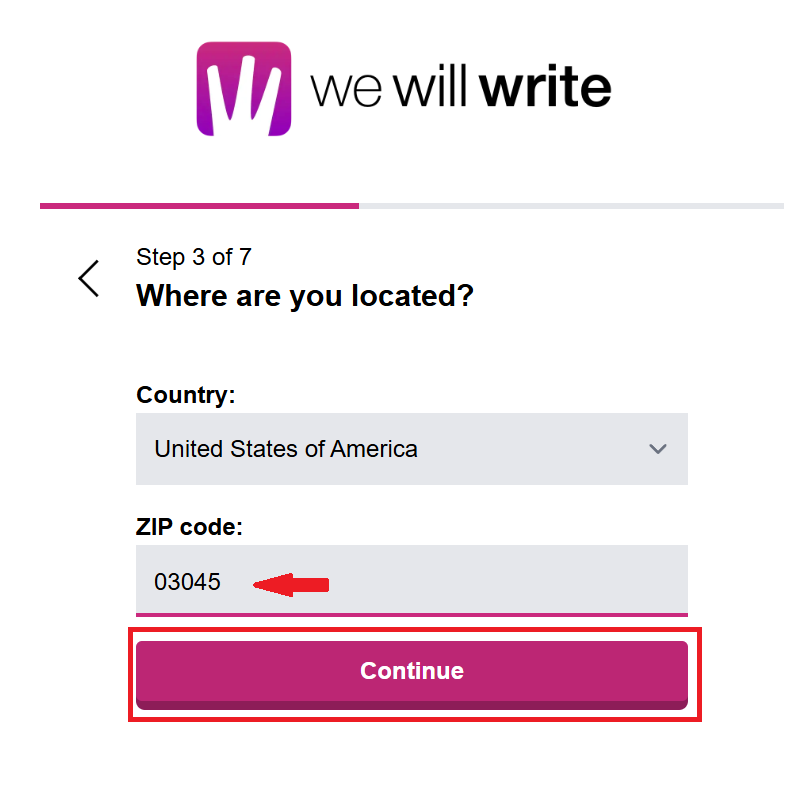Click the "Step 3 of 7" indicator
This screenshot has width=795, height=786.
(193, 257)
